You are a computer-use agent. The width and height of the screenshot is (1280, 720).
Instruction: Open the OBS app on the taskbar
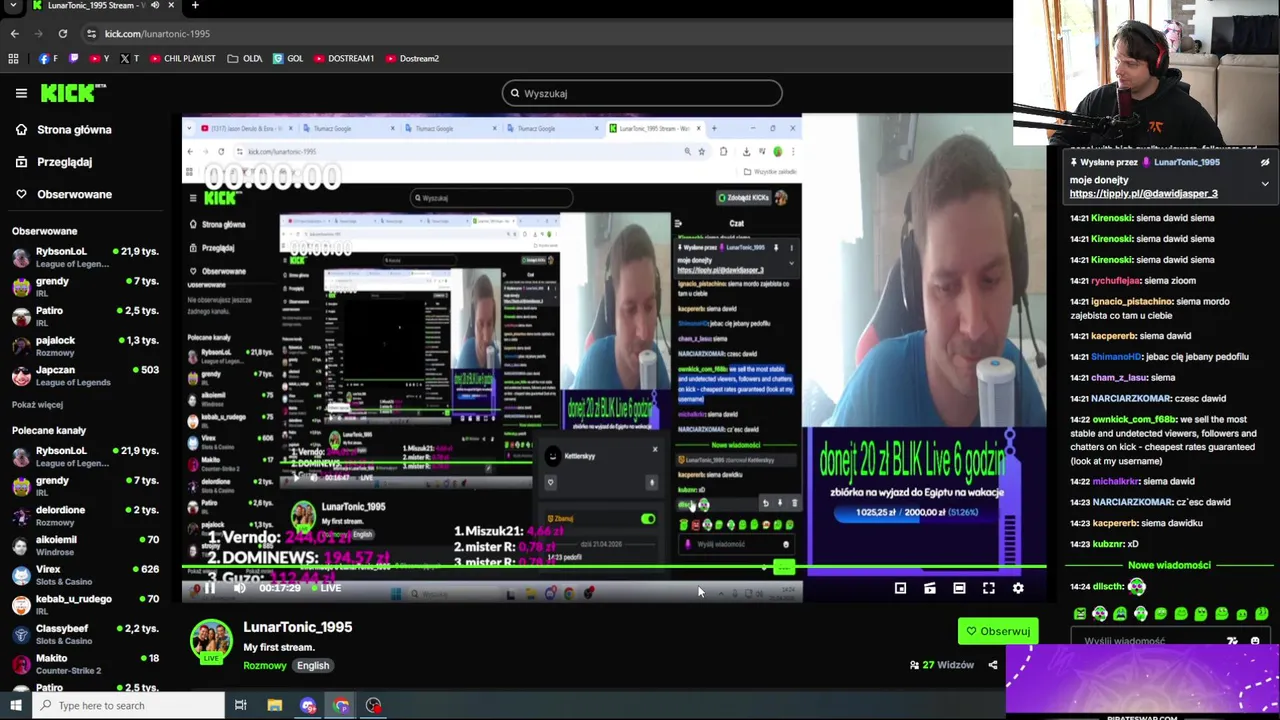coord(373,705)
